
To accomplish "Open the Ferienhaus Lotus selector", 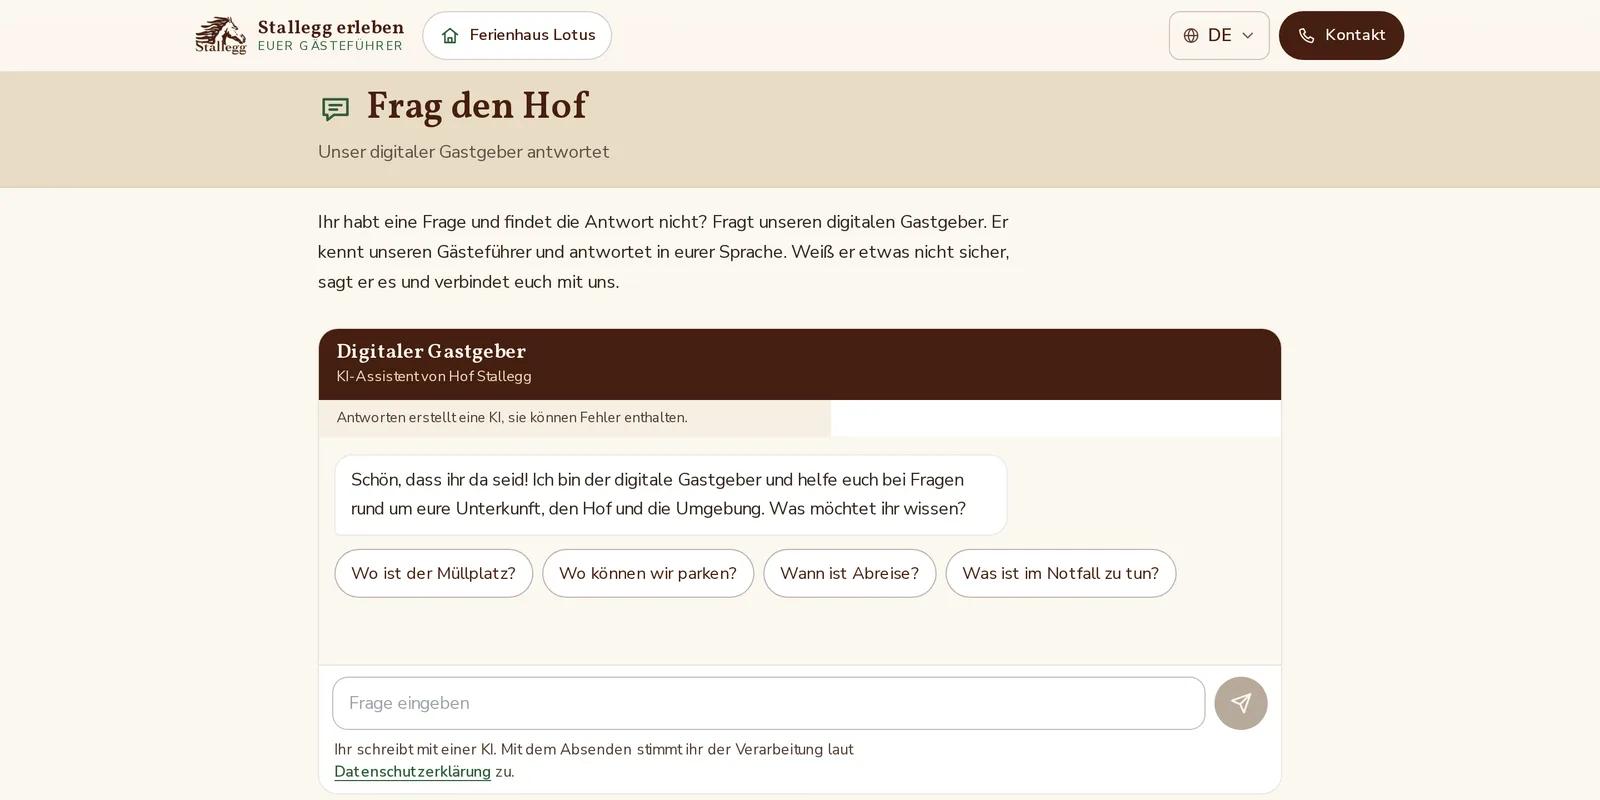I will [x=517, y=35].
